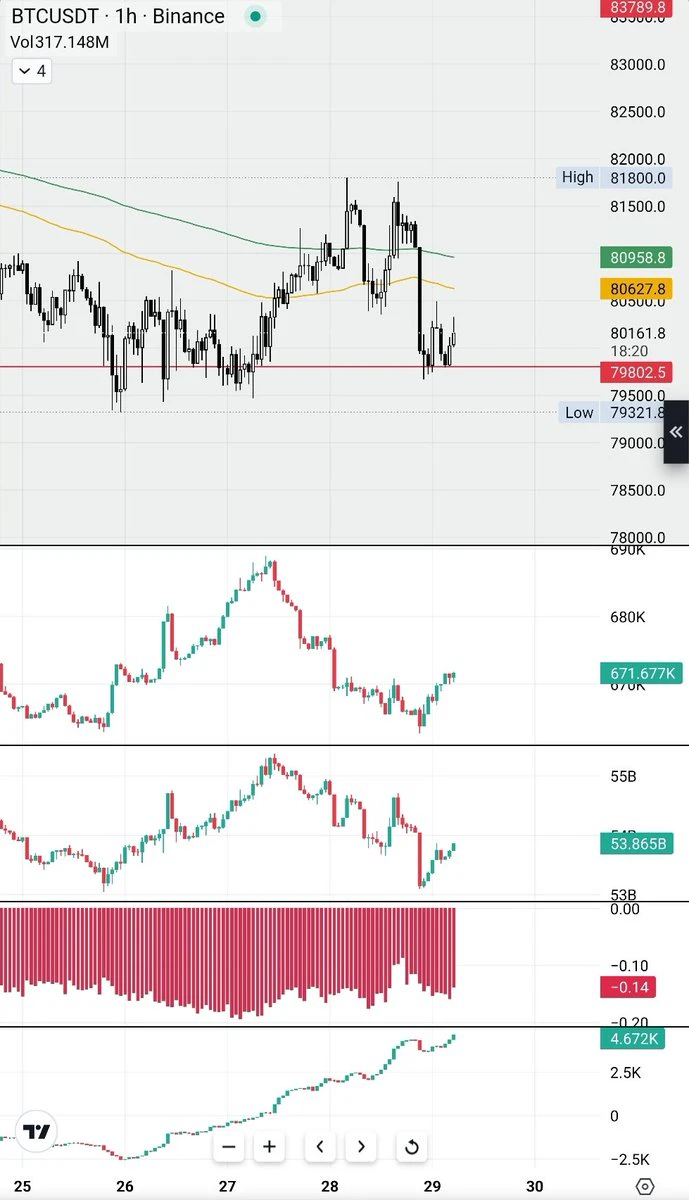Zoom in with the plus button
The width and height of the screenshot is (689, 1200).
pos(269,1146)
